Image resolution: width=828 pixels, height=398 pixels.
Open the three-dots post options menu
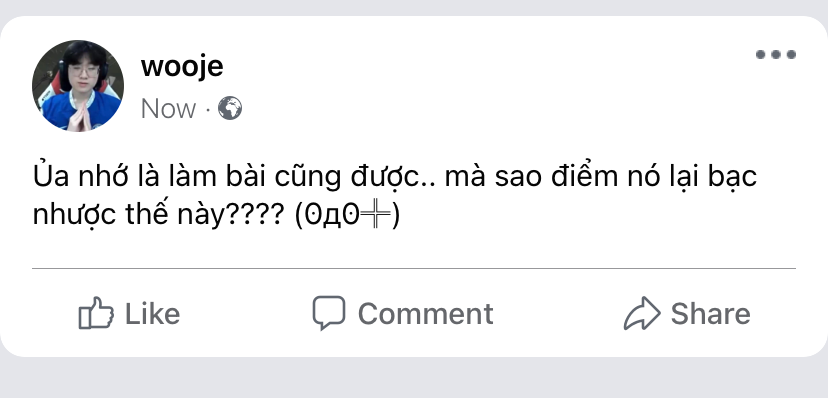tap(775, 54)
